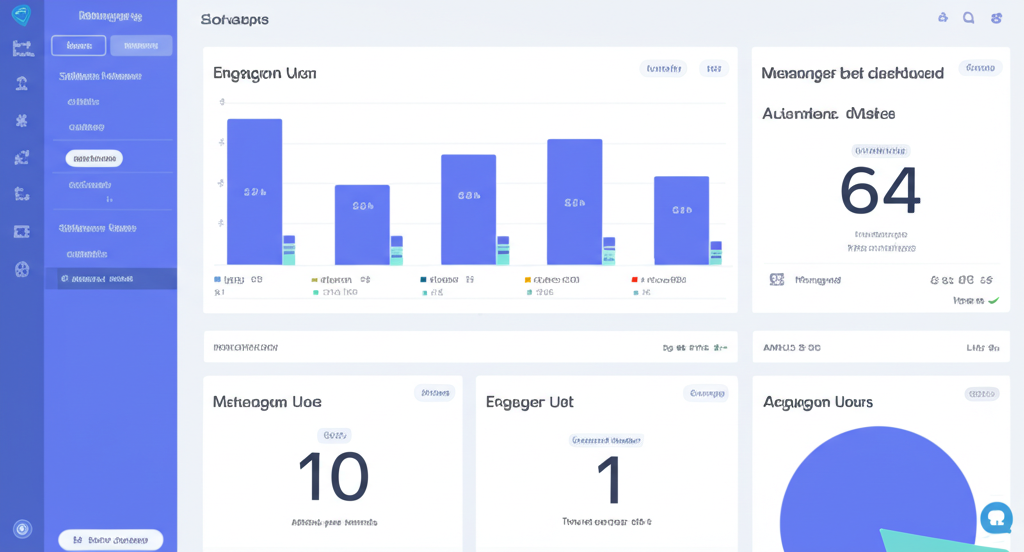Click the circular icon at the left rail bottom
1024x552 pixels.
[22, 529]
